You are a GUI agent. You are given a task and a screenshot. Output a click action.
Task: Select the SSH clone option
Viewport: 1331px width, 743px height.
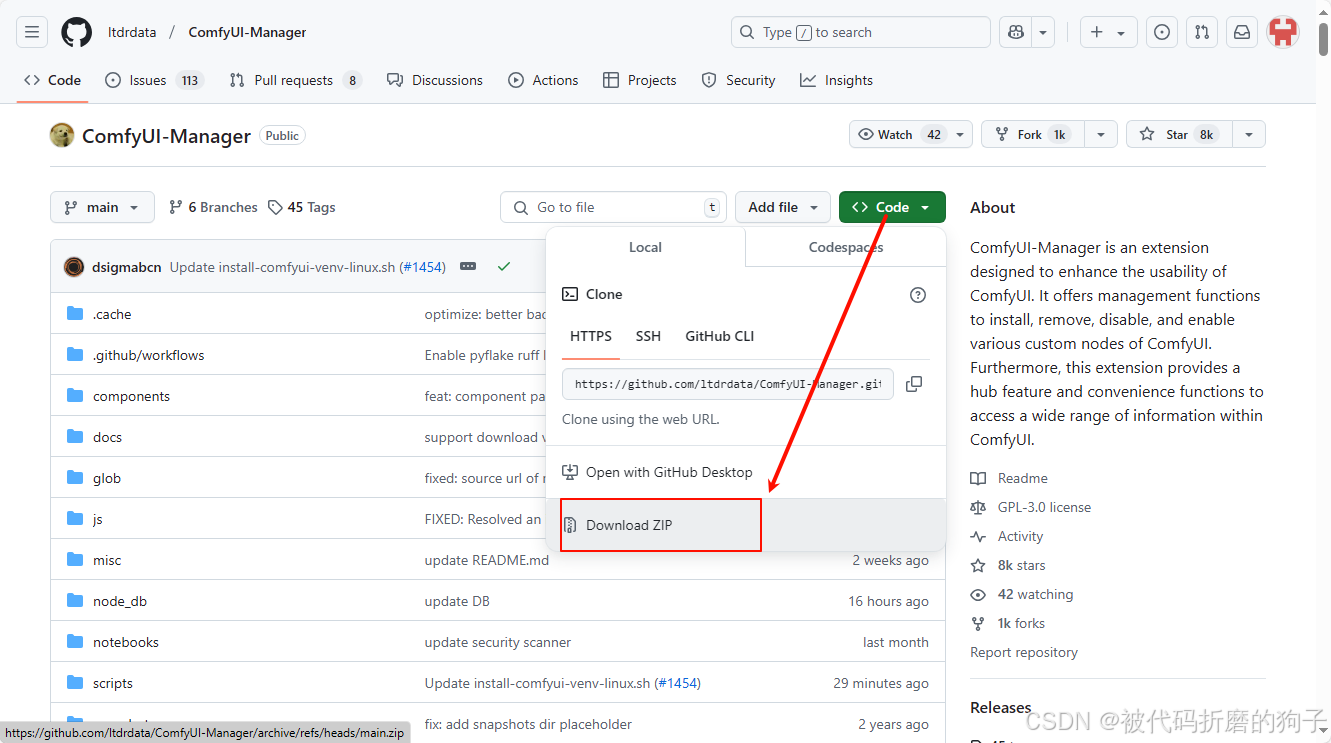coord(648,336)
